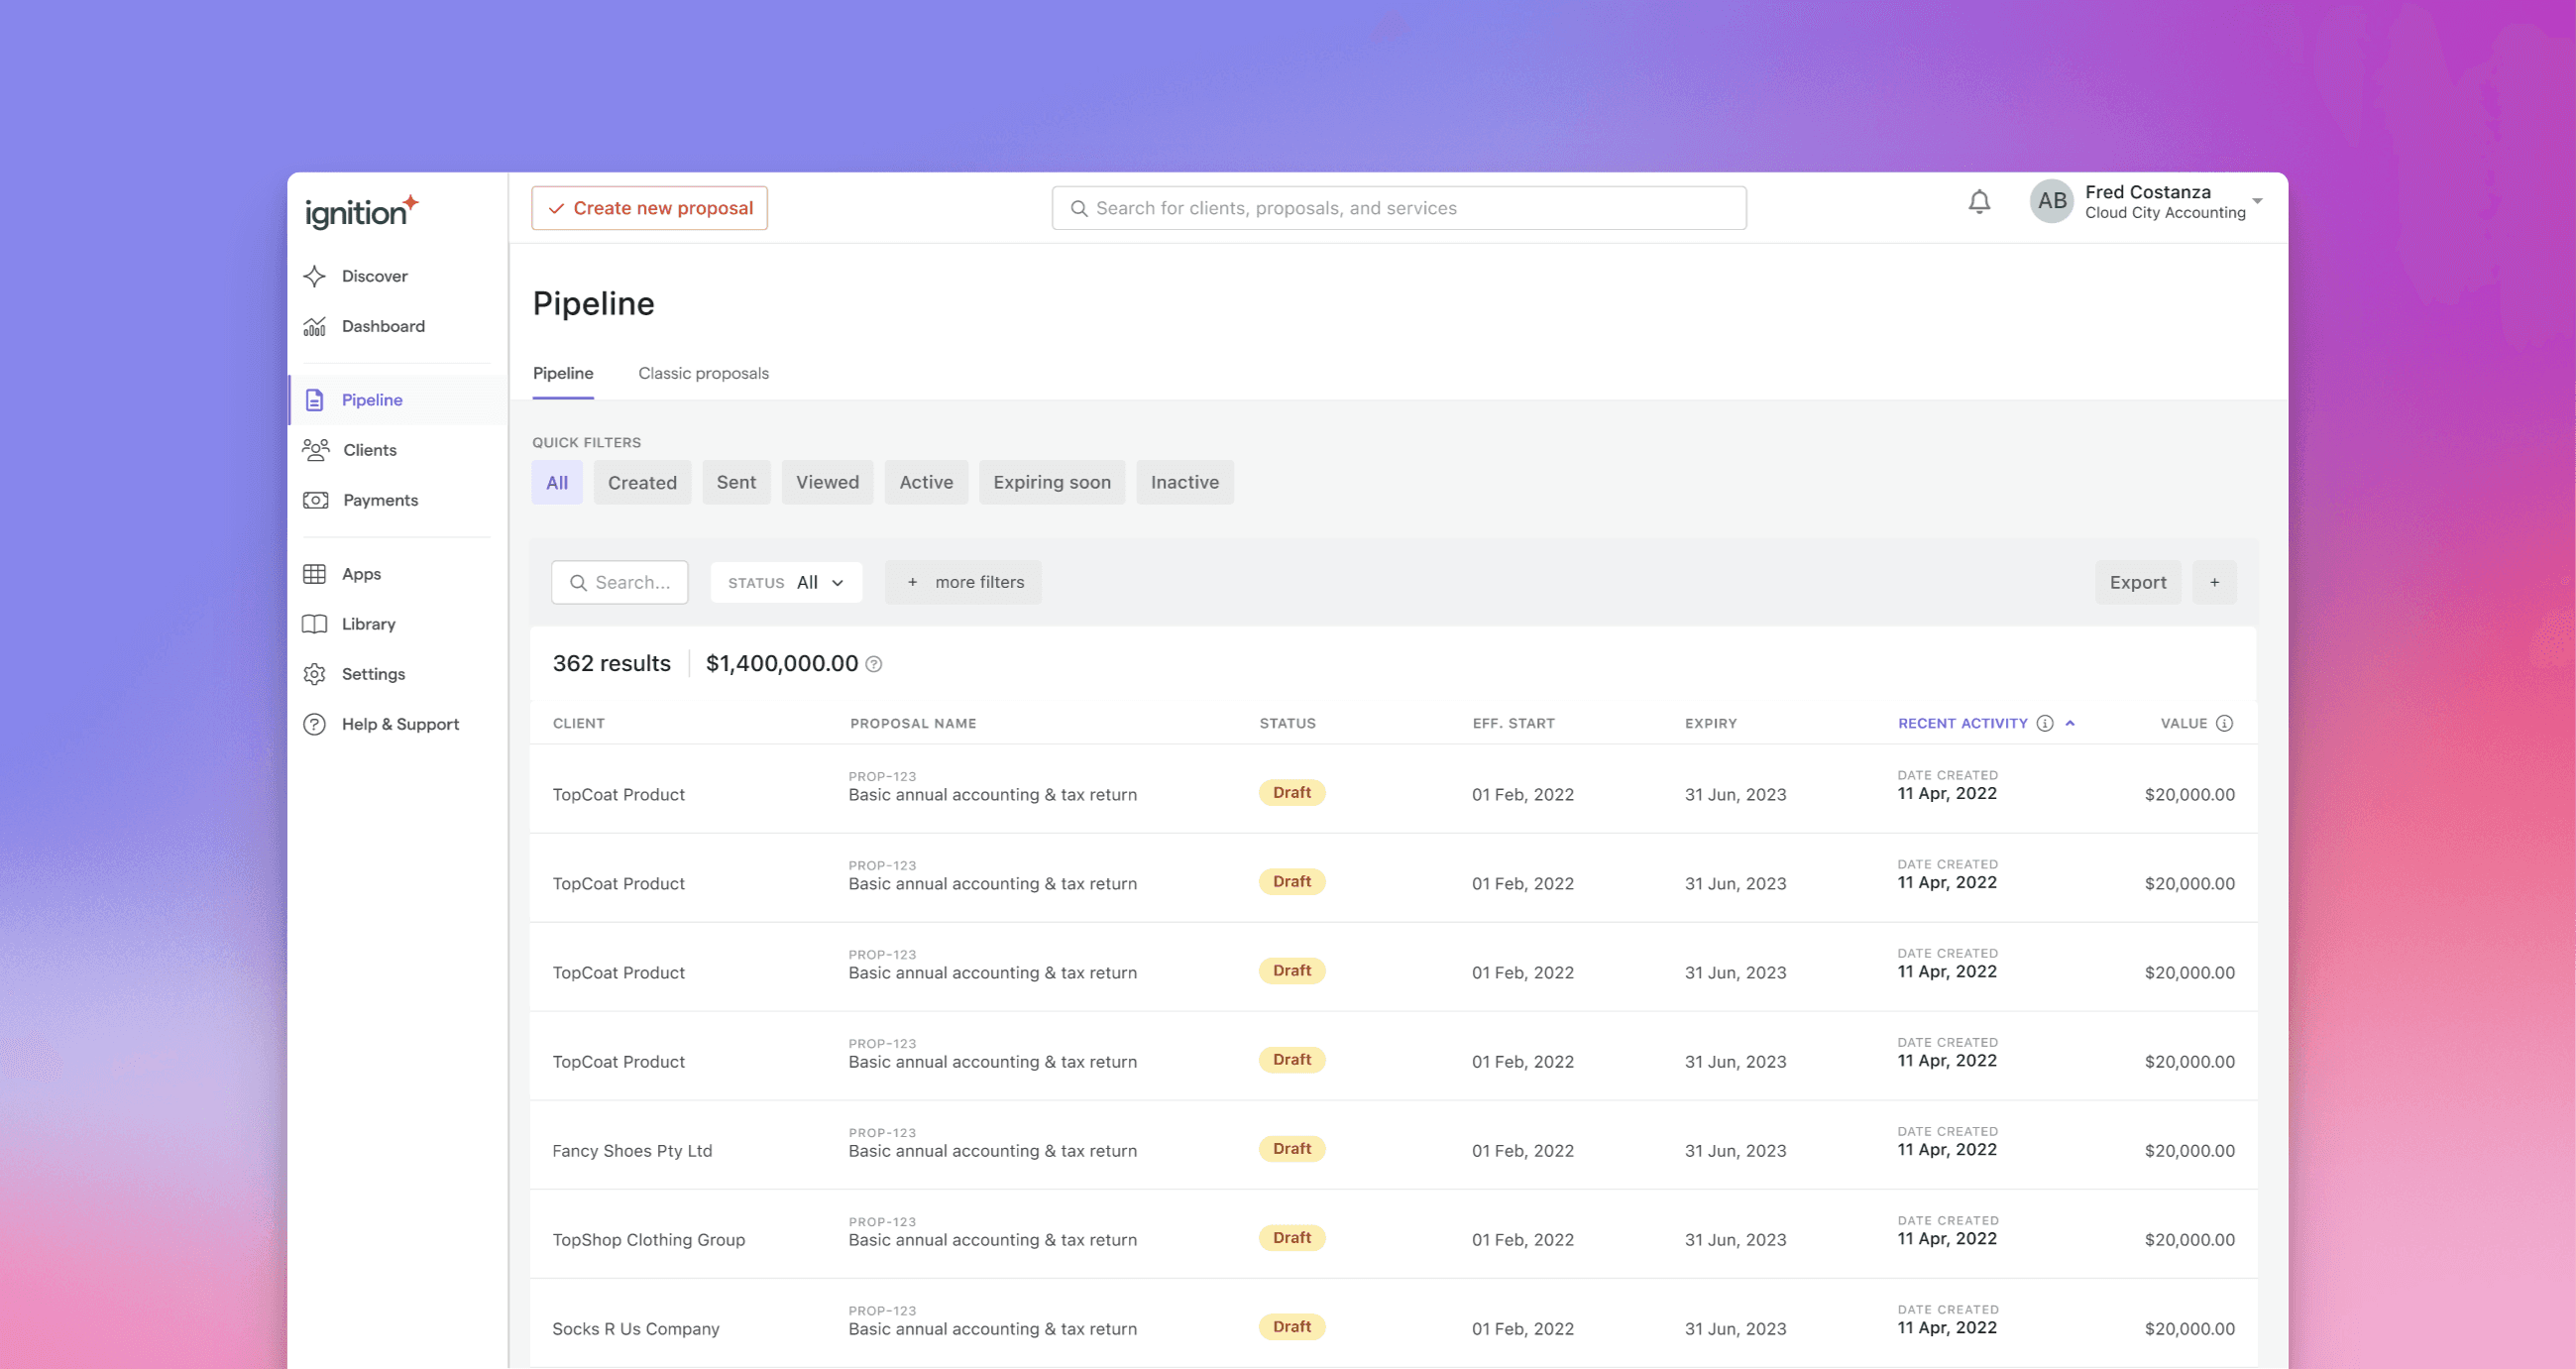Toggle Recent Activity sort arrow
The width and height of the screenshot is (2576, 1369).
pyautogui.click(x=2071, y=723)
